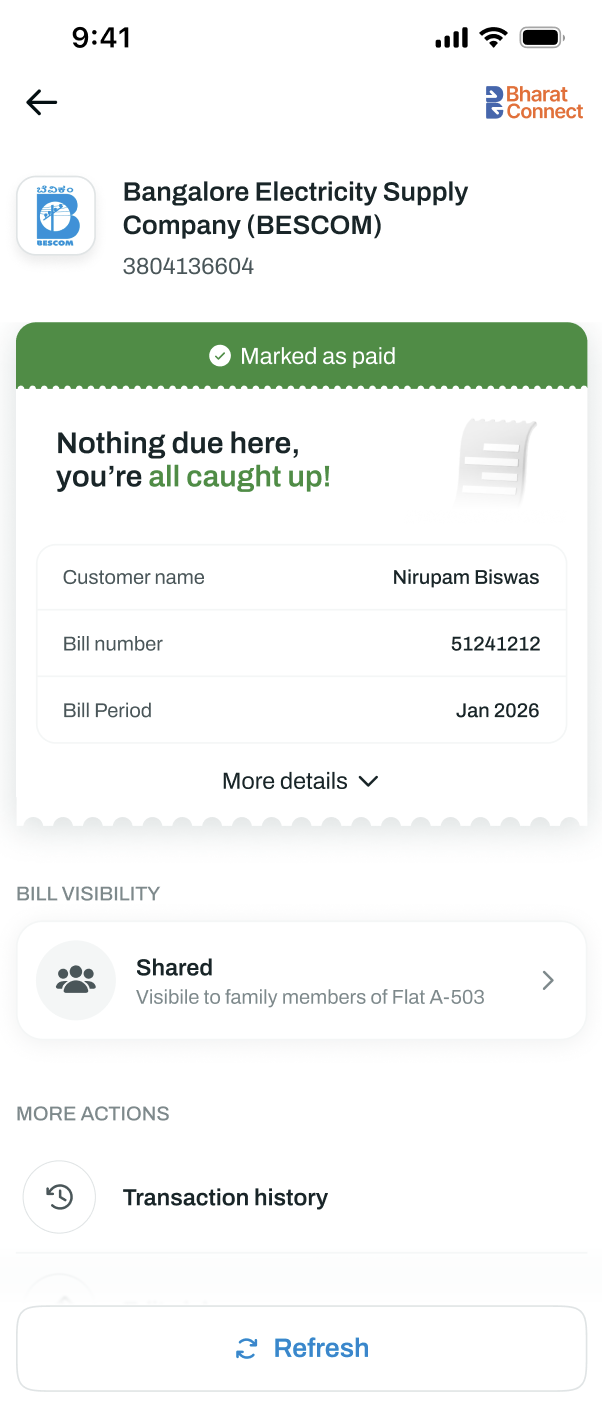Click the Transaction history clock icon
The height and width of the screenshot is (1402, 602).
(x=60, y=1197)
